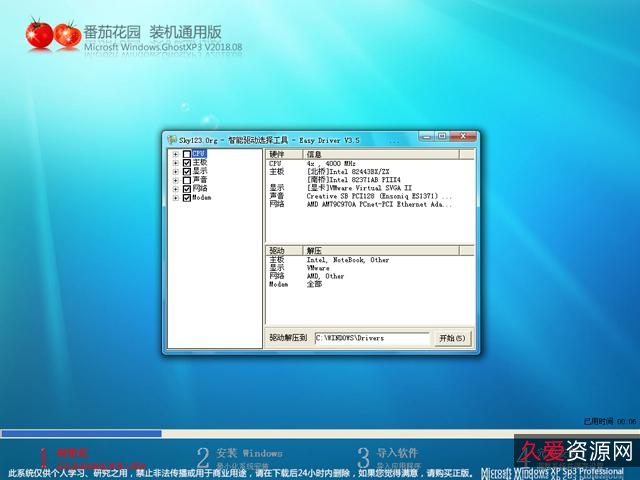
Task: Select the VMware extract driver row
Action: coord(369,268)
